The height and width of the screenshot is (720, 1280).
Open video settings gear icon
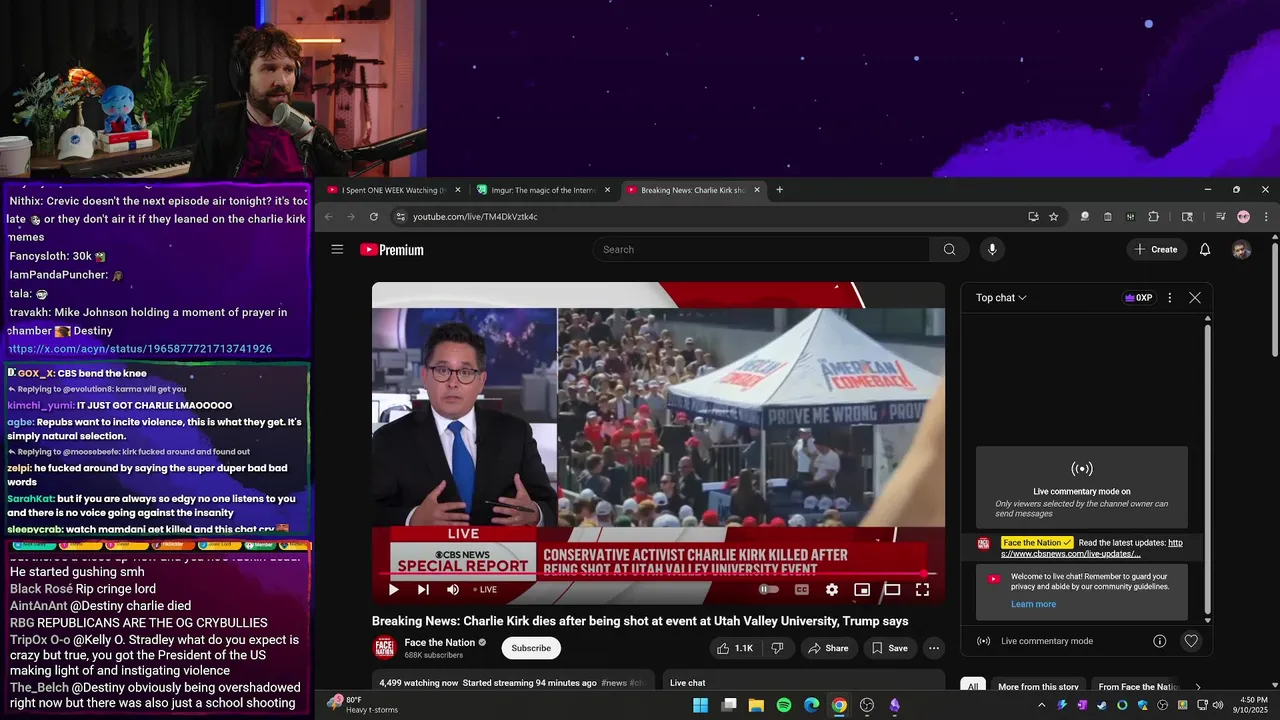[832, 590]
